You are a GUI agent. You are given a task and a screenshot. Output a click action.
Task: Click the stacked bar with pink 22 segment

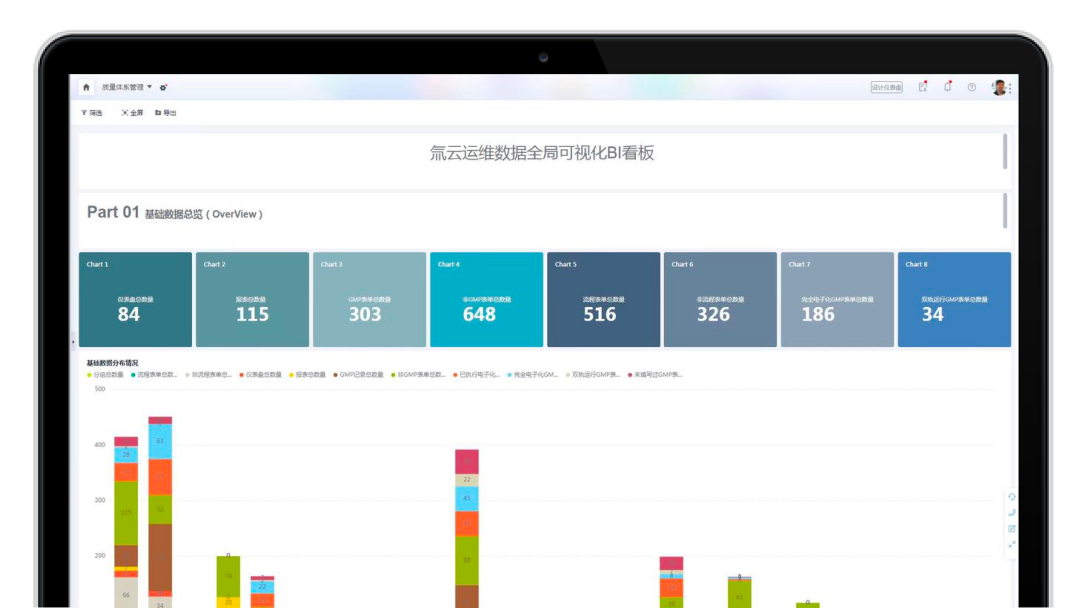(467, 529)
